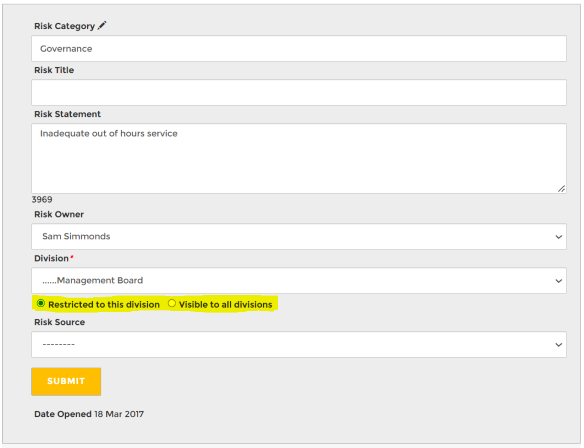
Task: Click the Division required field label
Action: point(54,258)
